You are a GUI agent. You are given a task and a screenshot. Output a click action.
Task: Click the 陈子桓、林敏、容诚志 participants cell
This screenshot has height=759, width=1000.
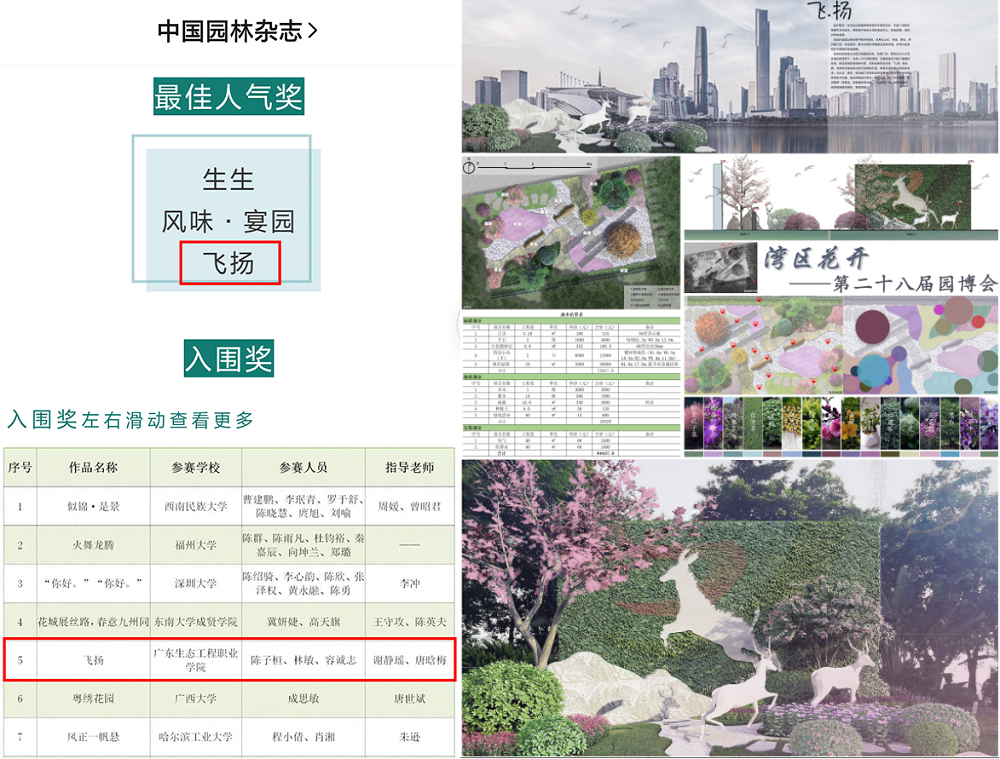pos(304,660)
